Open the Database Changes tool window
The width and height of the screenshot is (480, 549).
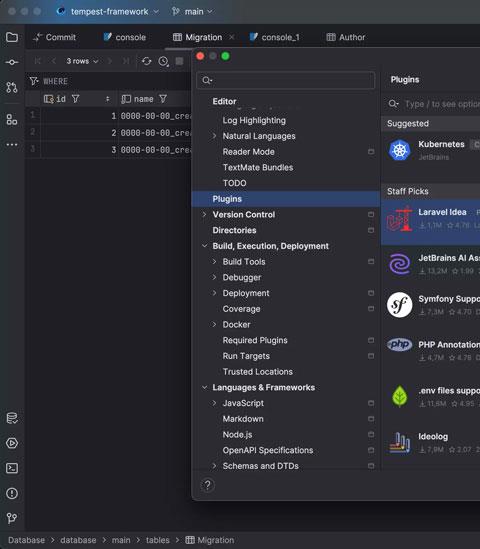[x=12, y=418]
